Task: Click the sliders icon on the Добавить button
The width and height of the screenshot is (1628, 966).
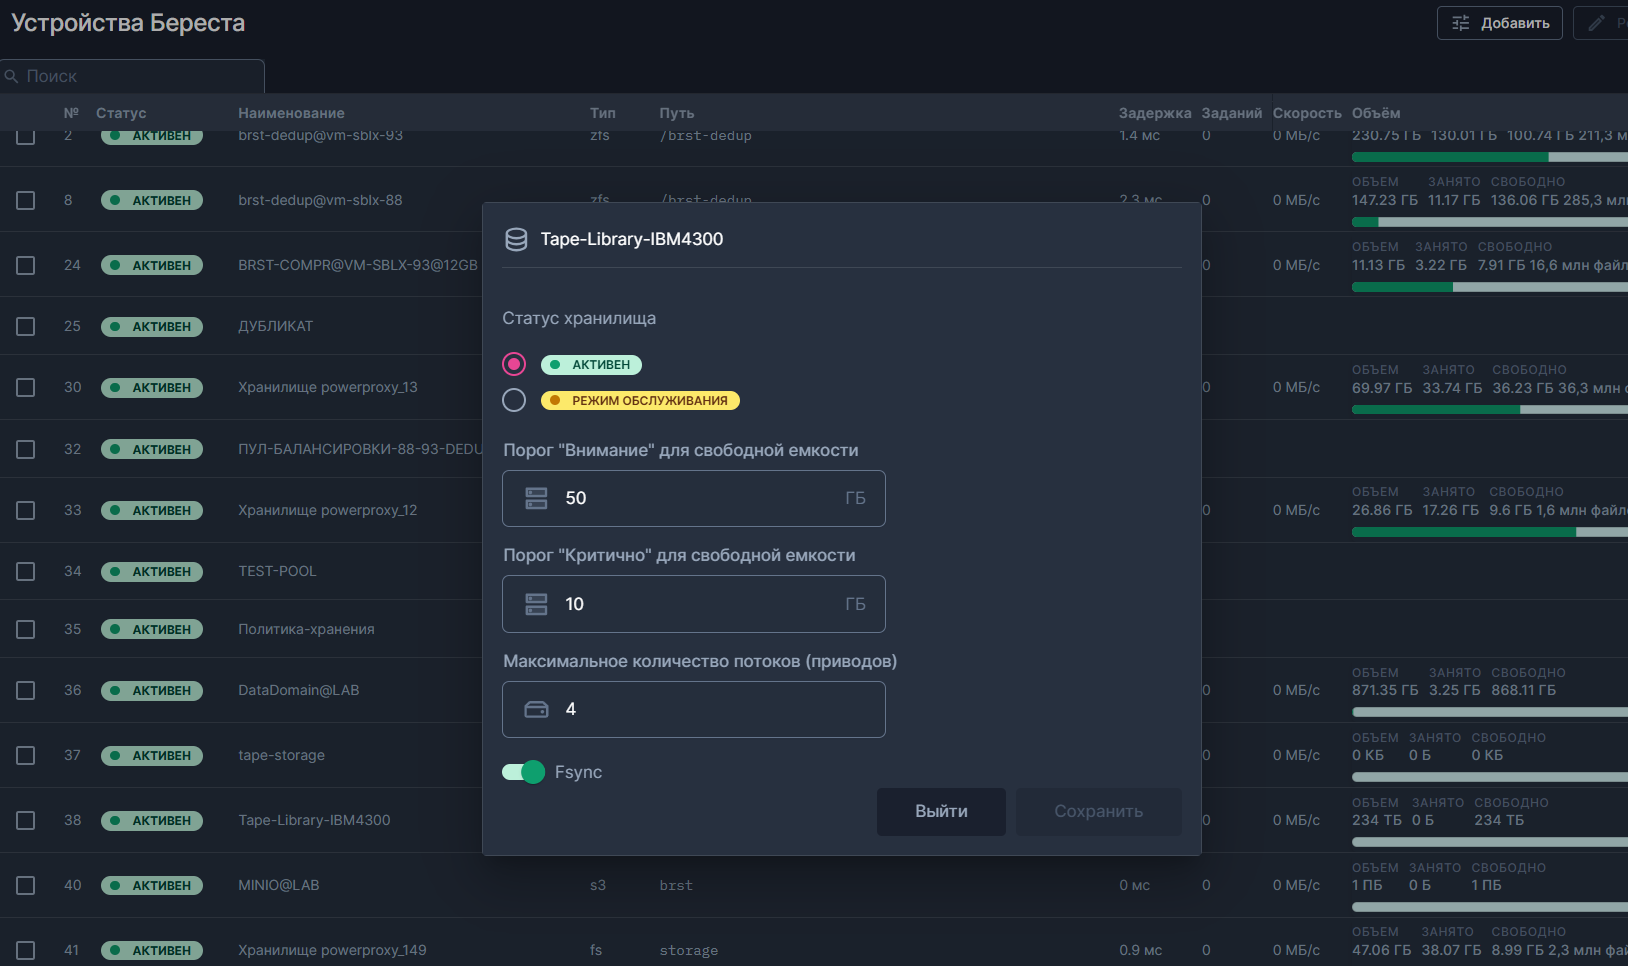Action: pos(1461,23)
